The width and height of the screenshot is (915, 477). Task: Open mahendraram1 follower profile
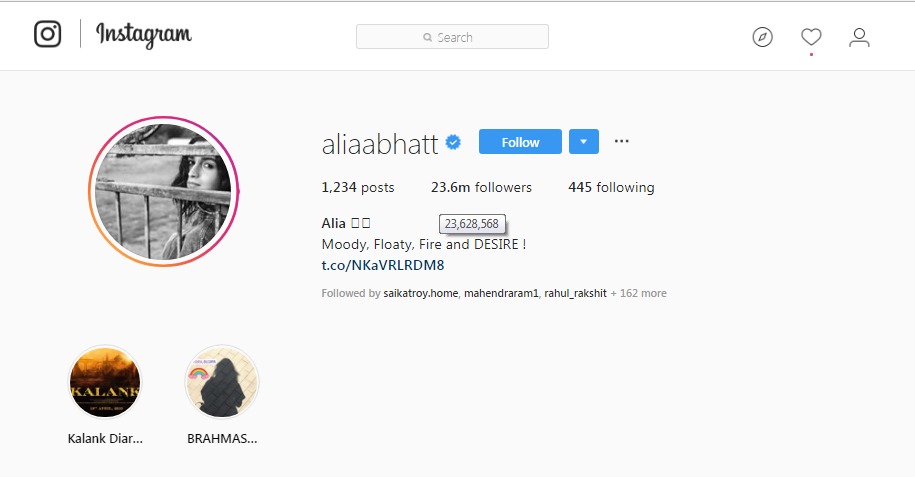point(501,293)
